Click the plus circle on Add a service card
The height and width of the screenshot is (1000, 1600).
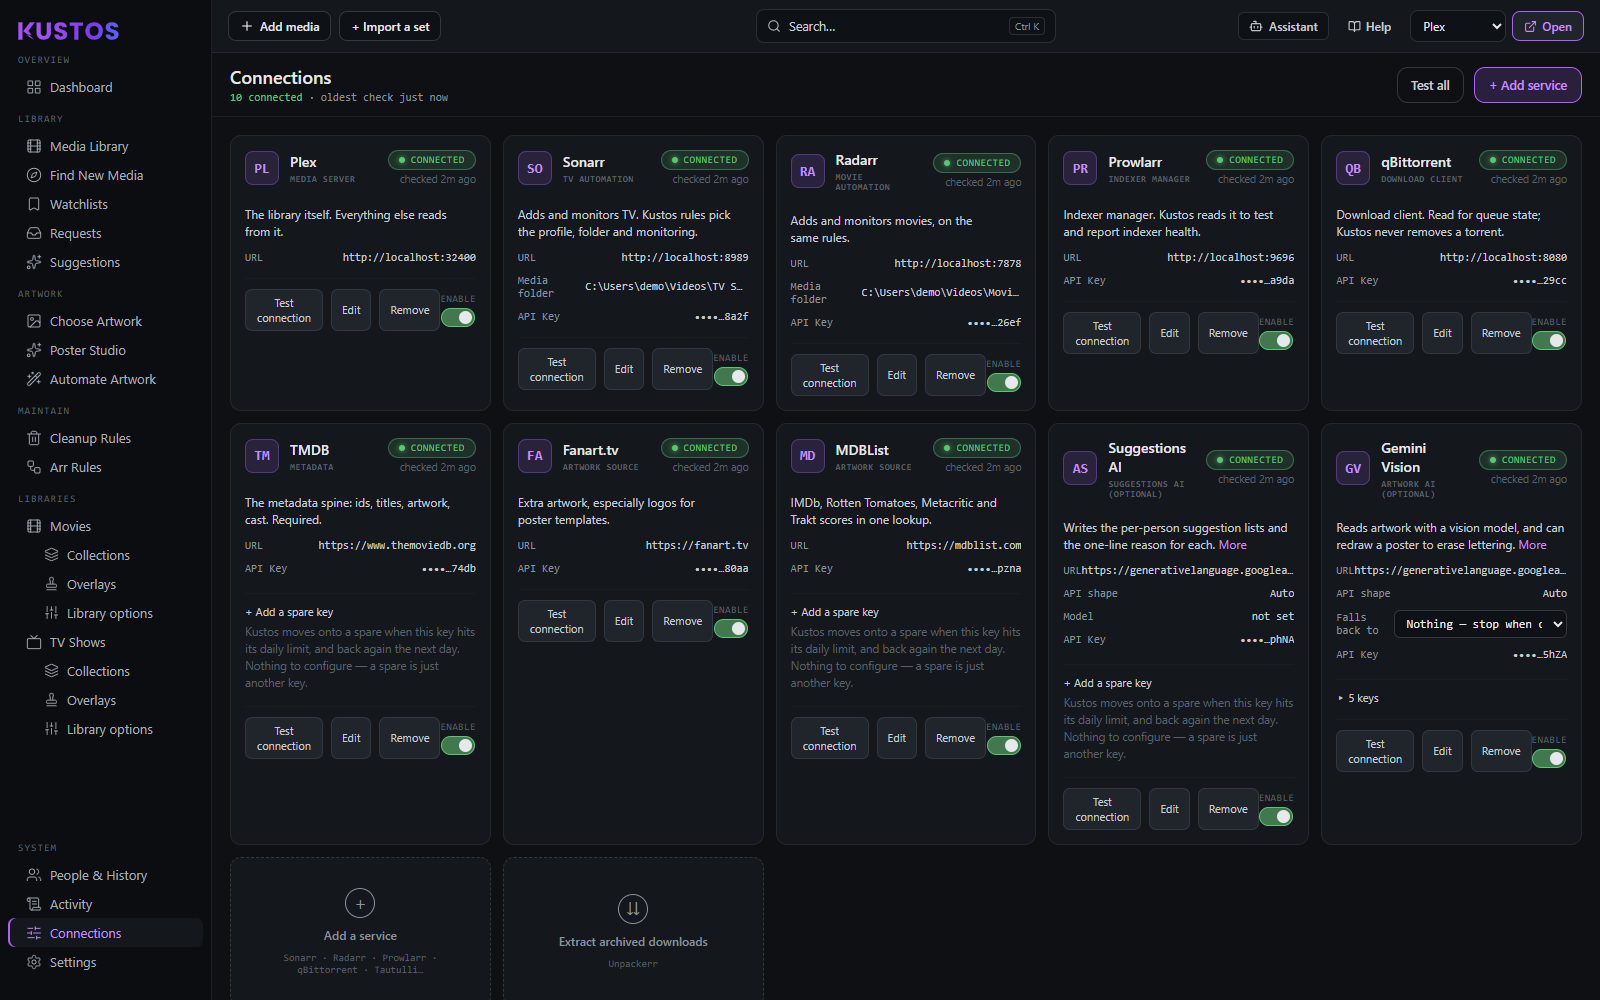pos(360,903)
